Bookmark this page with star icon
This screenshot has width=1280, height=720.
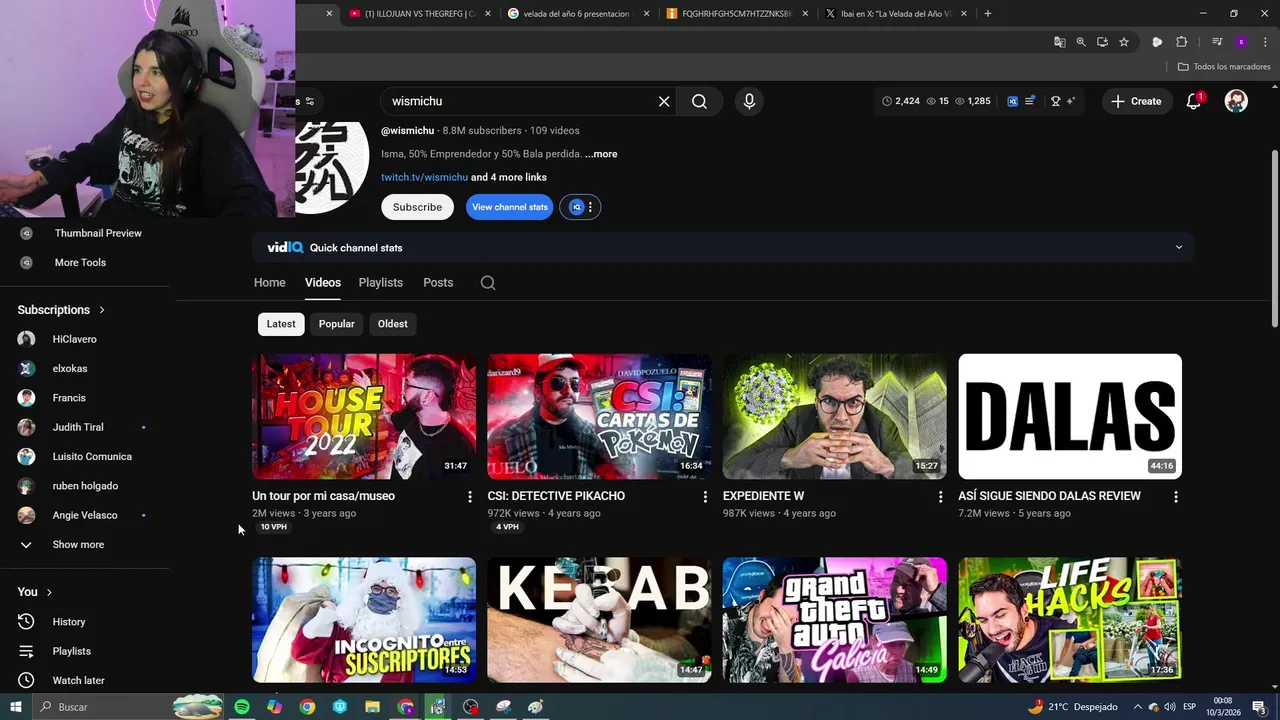click(x=1124, y=42)
